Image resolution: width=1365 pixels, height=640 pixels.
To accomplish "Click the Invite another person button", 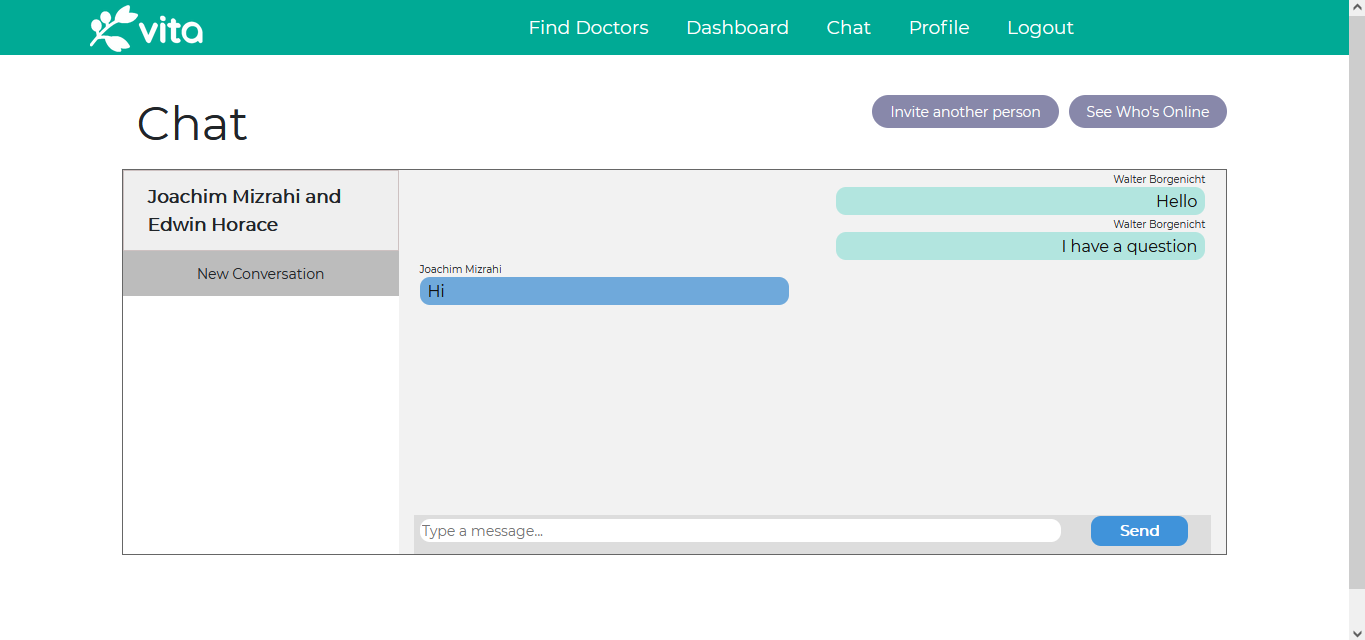I will 965,112.
